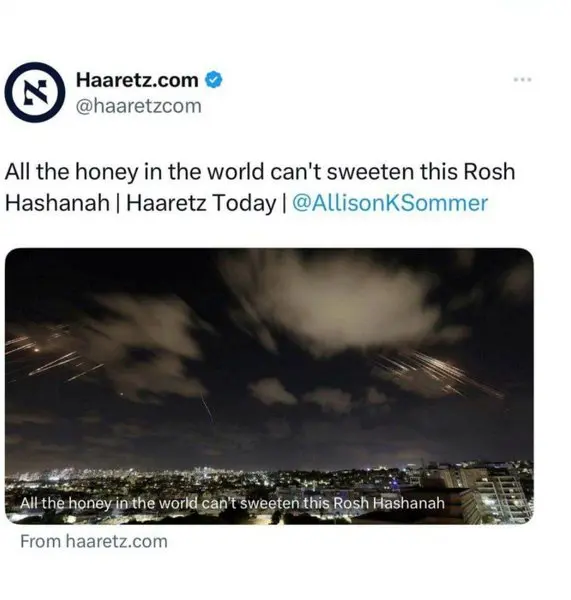Open the Haaretz profile avatar logo

coord(35,93)
